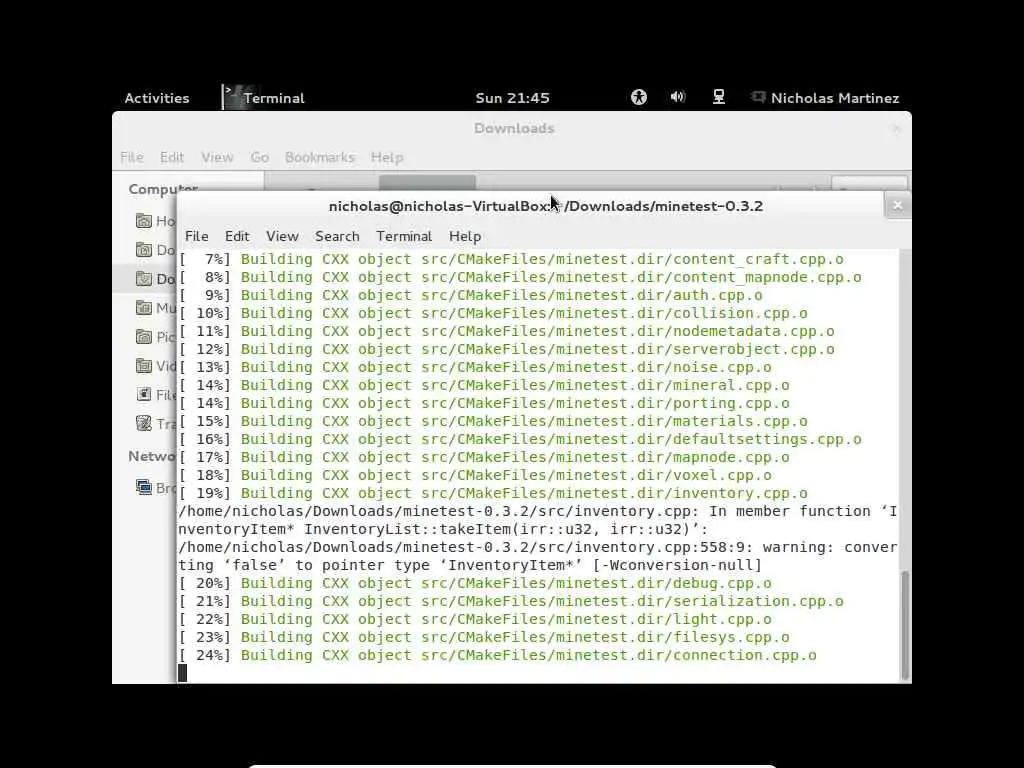1024x768 pixels.
Task: Click the line building auth.cpp.o
Action: (471, 295)
